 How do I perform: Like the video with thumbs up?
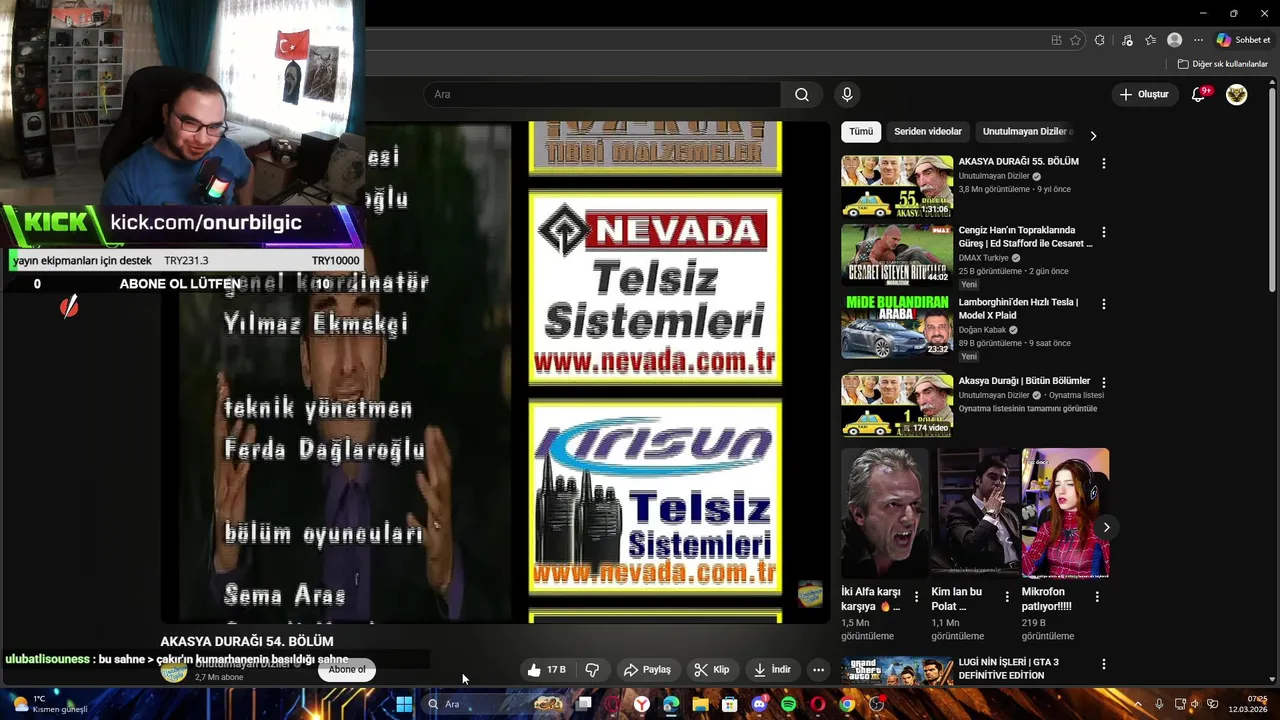point(547,670)
